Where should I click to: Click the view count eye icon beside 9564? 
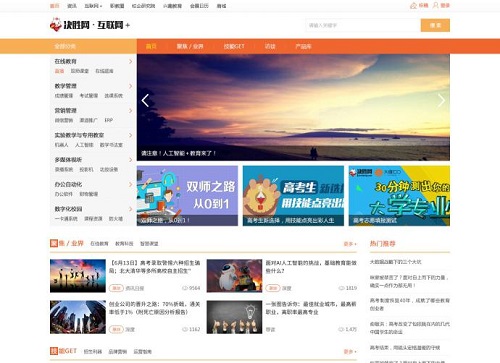[185, 288]
